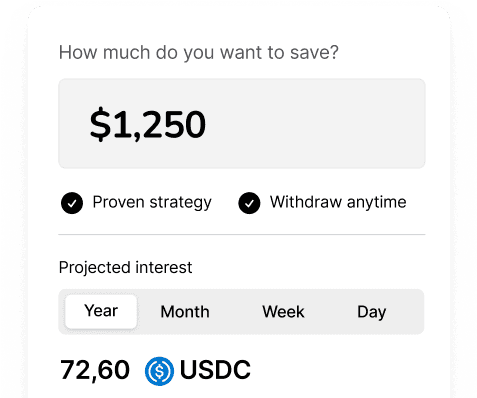Image resolution: width=477 pixels, height=398 pixels.
Task: Focus the savings amount input field
Action: click(x=242, y=124)
